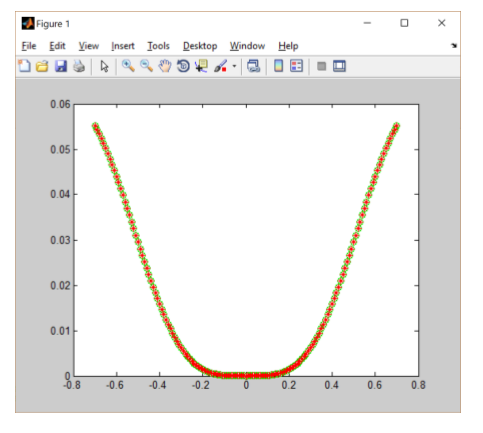The image size is (483, 433).
Task: Enable the Rotate 3D tool
Action: click(183, 66)
